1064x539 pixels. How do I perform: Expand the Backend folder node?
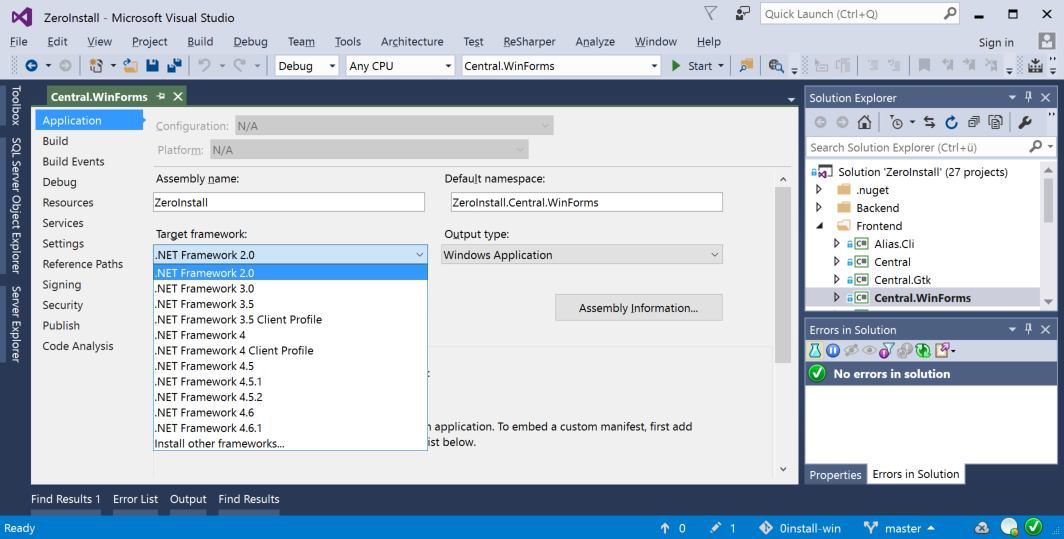point(819,207)
